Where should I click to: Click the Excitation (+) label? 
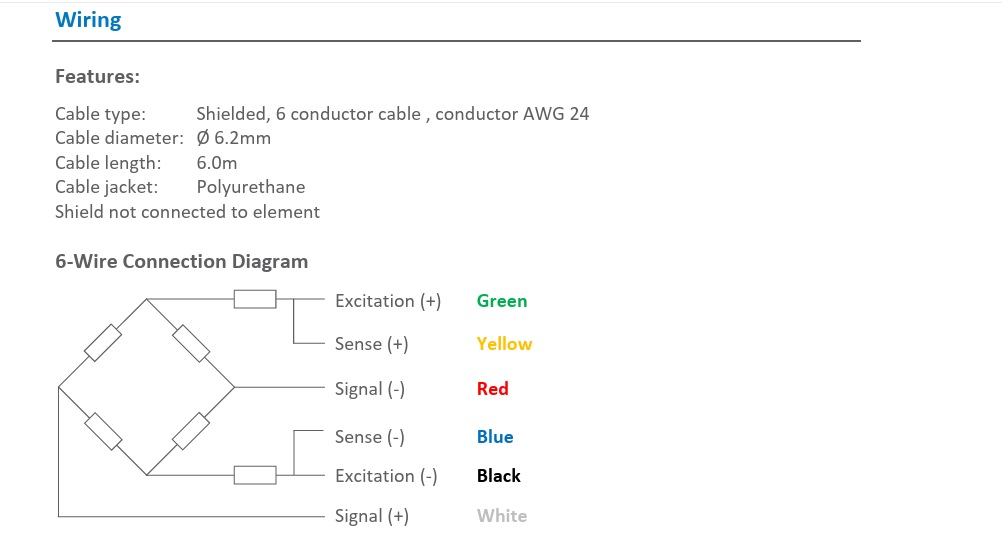[388, 301]
